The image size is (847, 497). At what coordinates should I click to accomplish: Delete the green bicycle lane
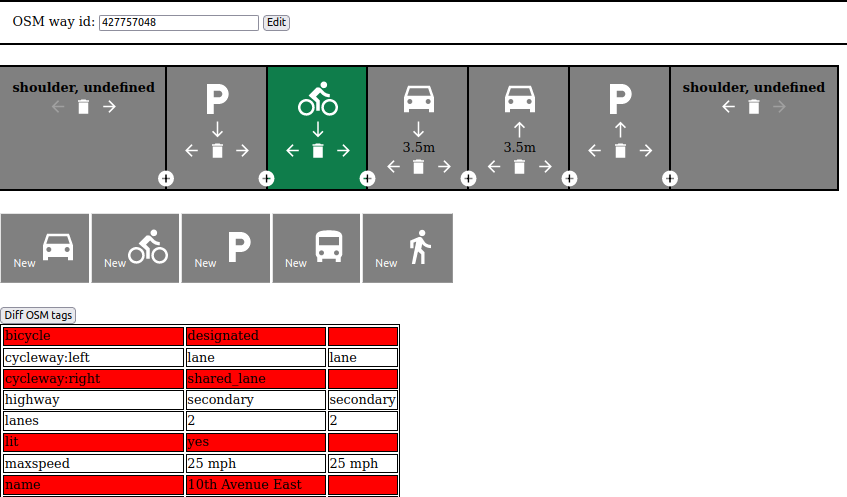[318, 151]
